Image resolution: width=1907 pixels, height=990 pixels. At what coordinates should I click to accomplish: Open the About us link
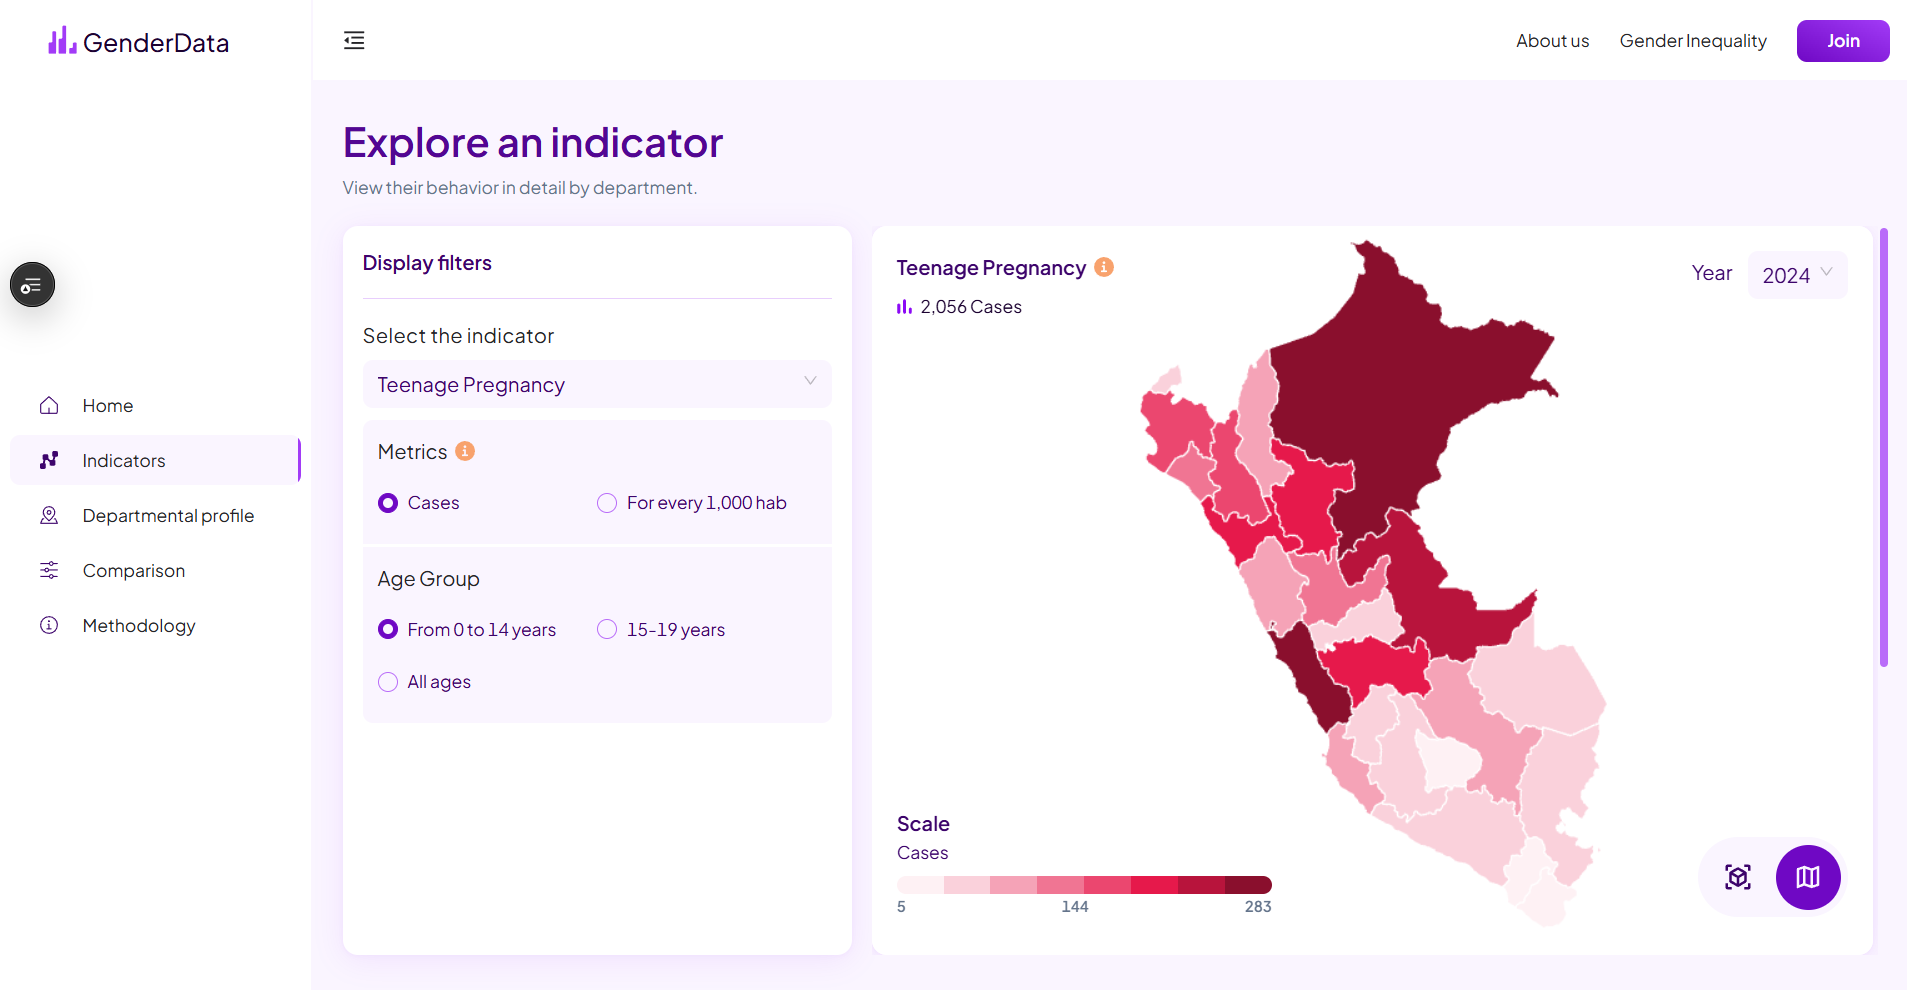click(x=1552, y=41)
